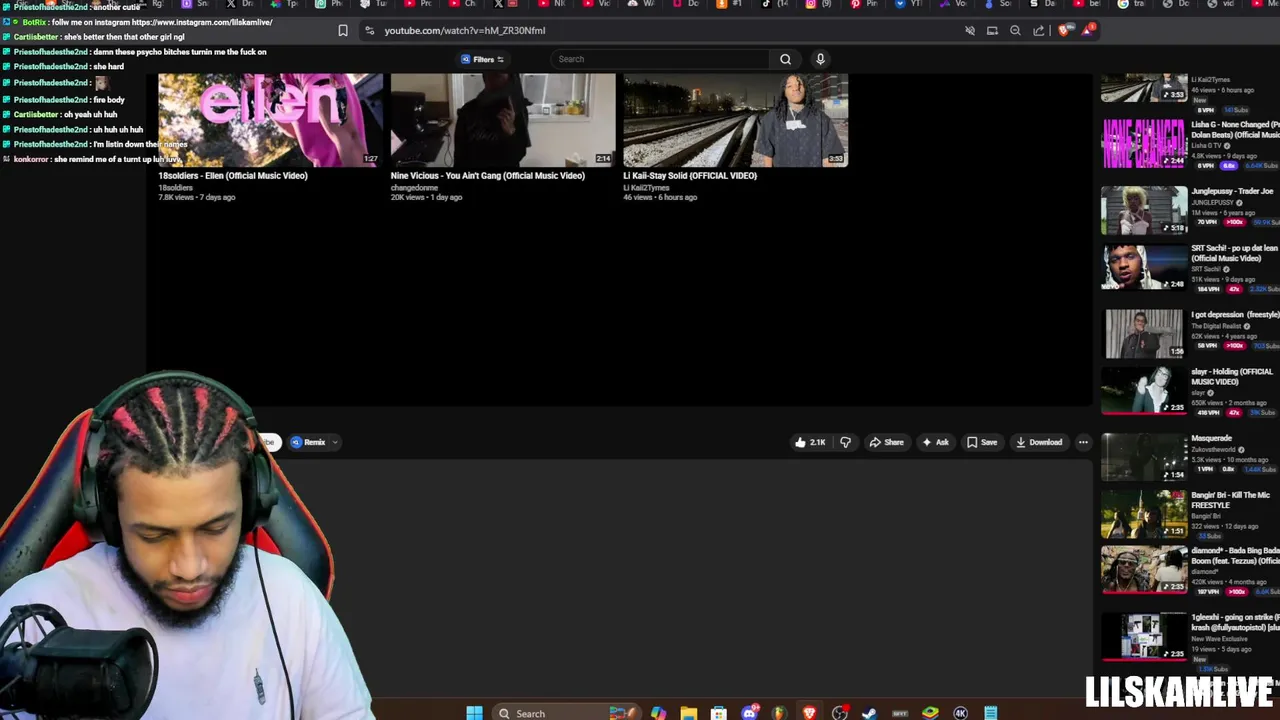The image size is (1280, 720).
Task: Open OBS Studio icon in taskbar
Action: click(839, 713)
